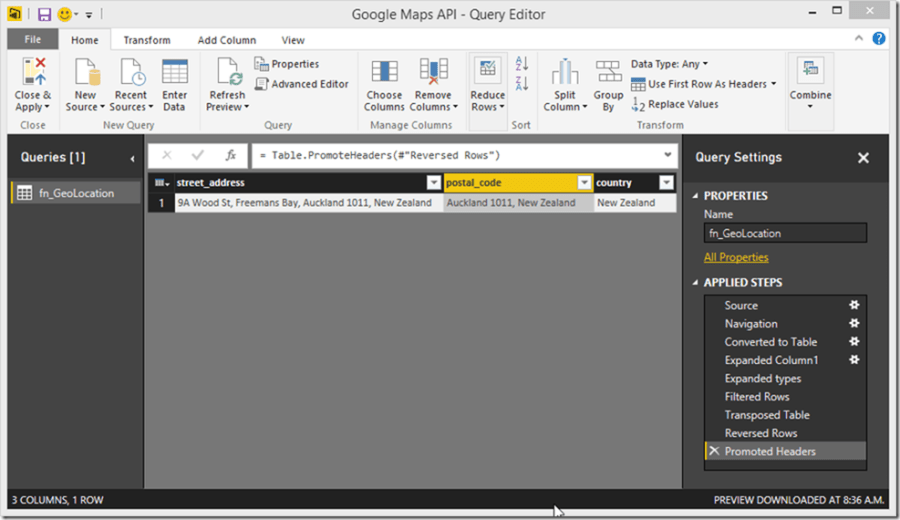This screenshot has height=520, width=900.
Task: Open the table menu icon in grid corner
Action: [162, 183]
